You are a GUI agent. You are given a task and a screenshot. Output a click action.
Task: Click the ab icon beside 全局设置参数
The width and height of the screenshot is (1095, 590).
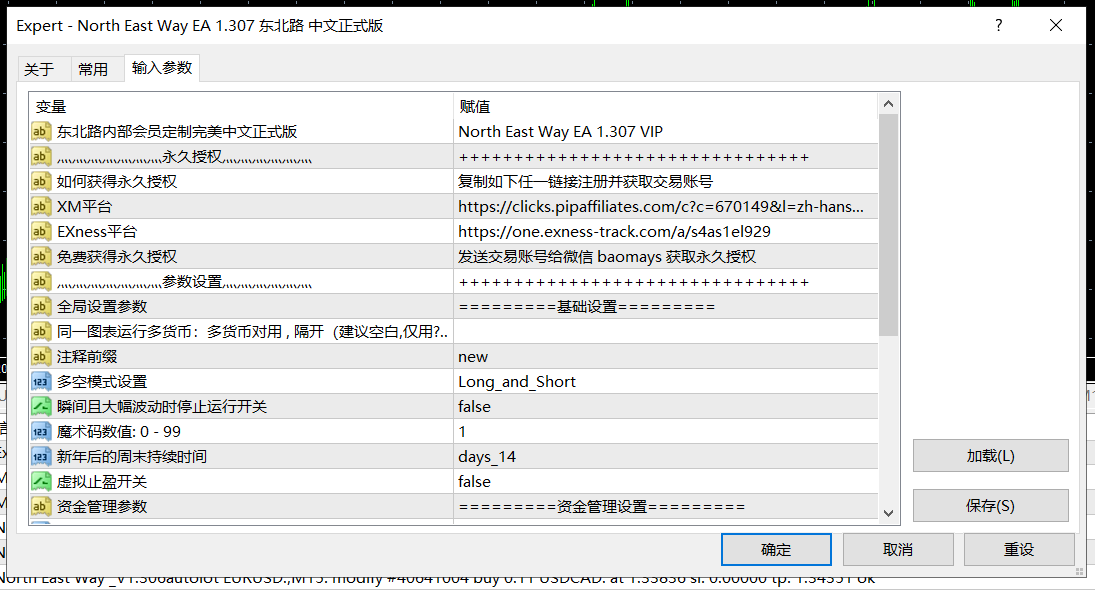41,307
